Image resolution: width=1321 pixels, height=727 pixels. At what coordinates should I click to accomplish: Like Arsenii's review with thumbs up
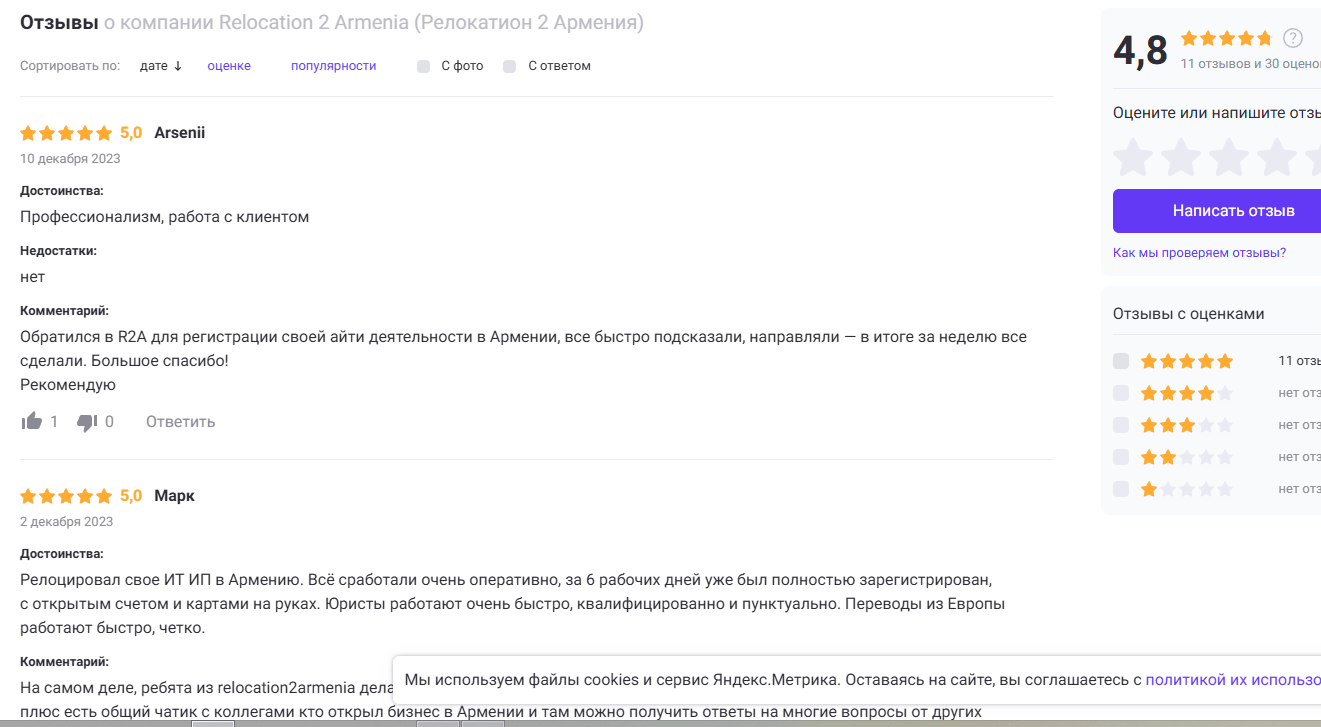click(32, 422)
